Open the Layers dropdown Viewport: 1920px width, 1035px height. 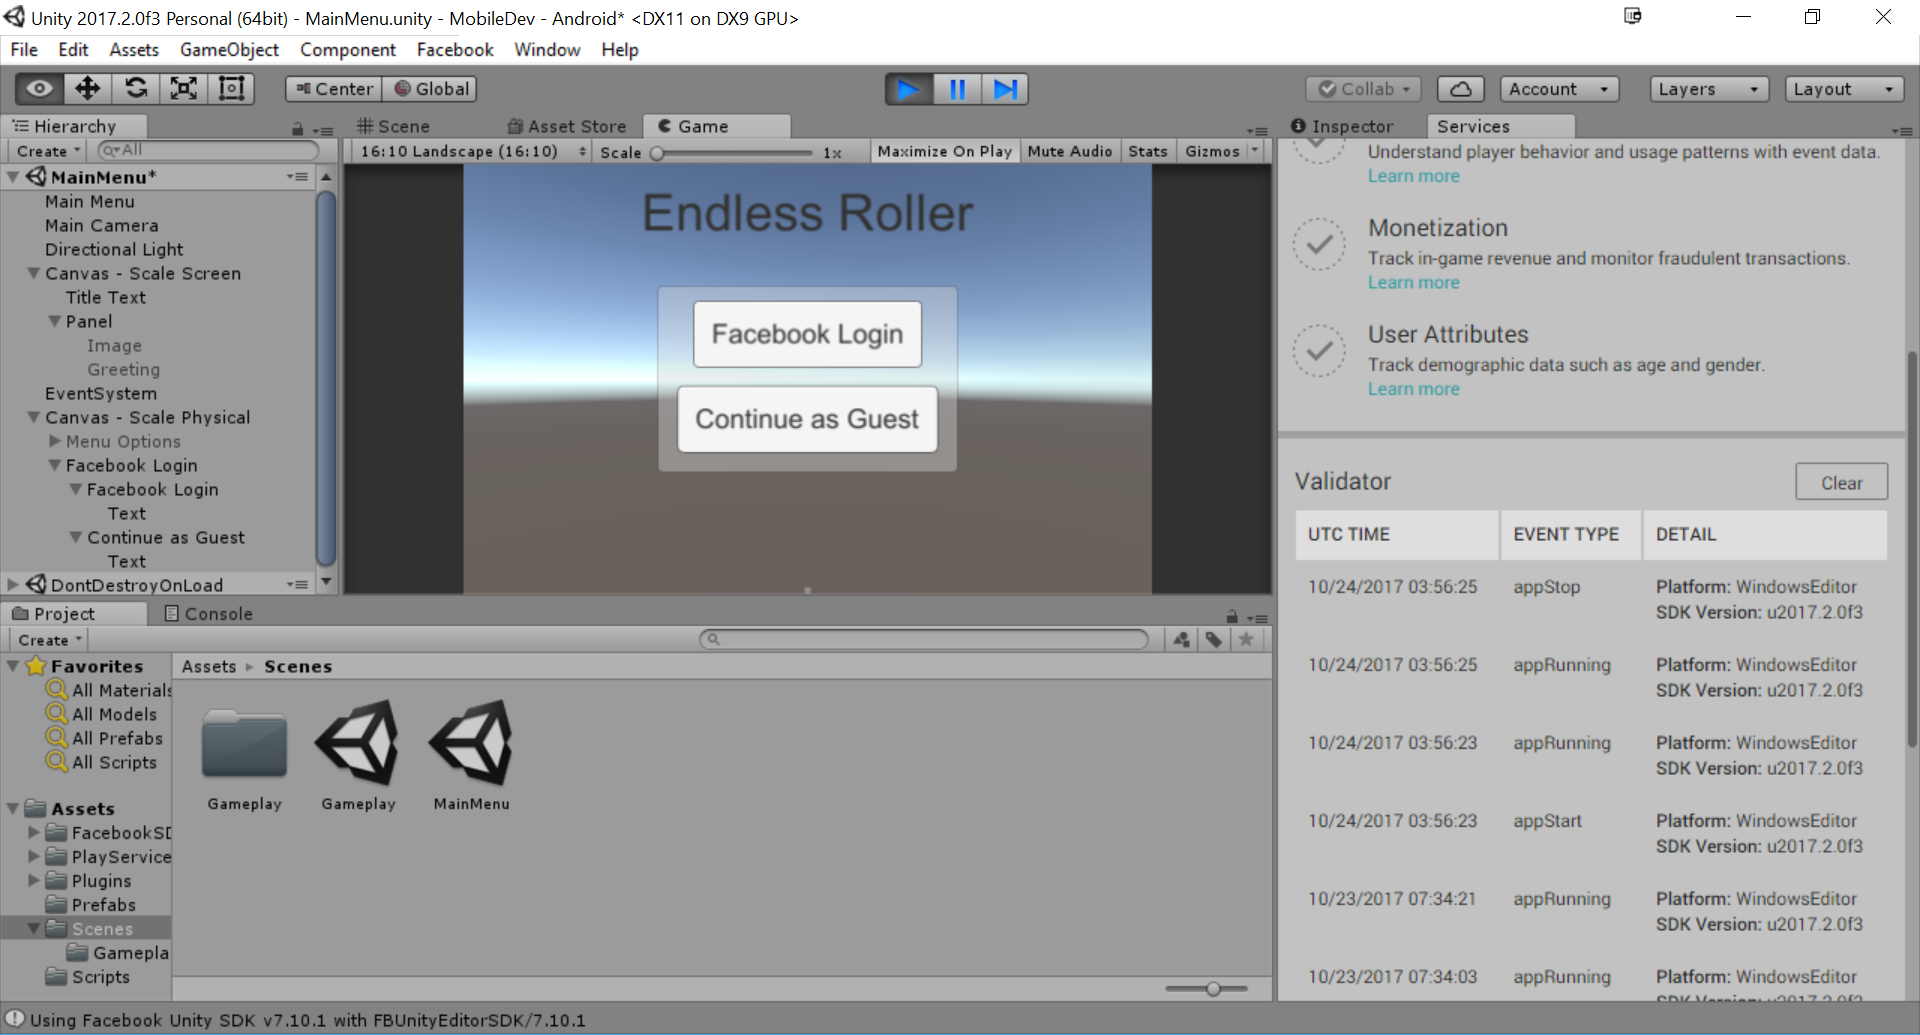click(1708, 89)
